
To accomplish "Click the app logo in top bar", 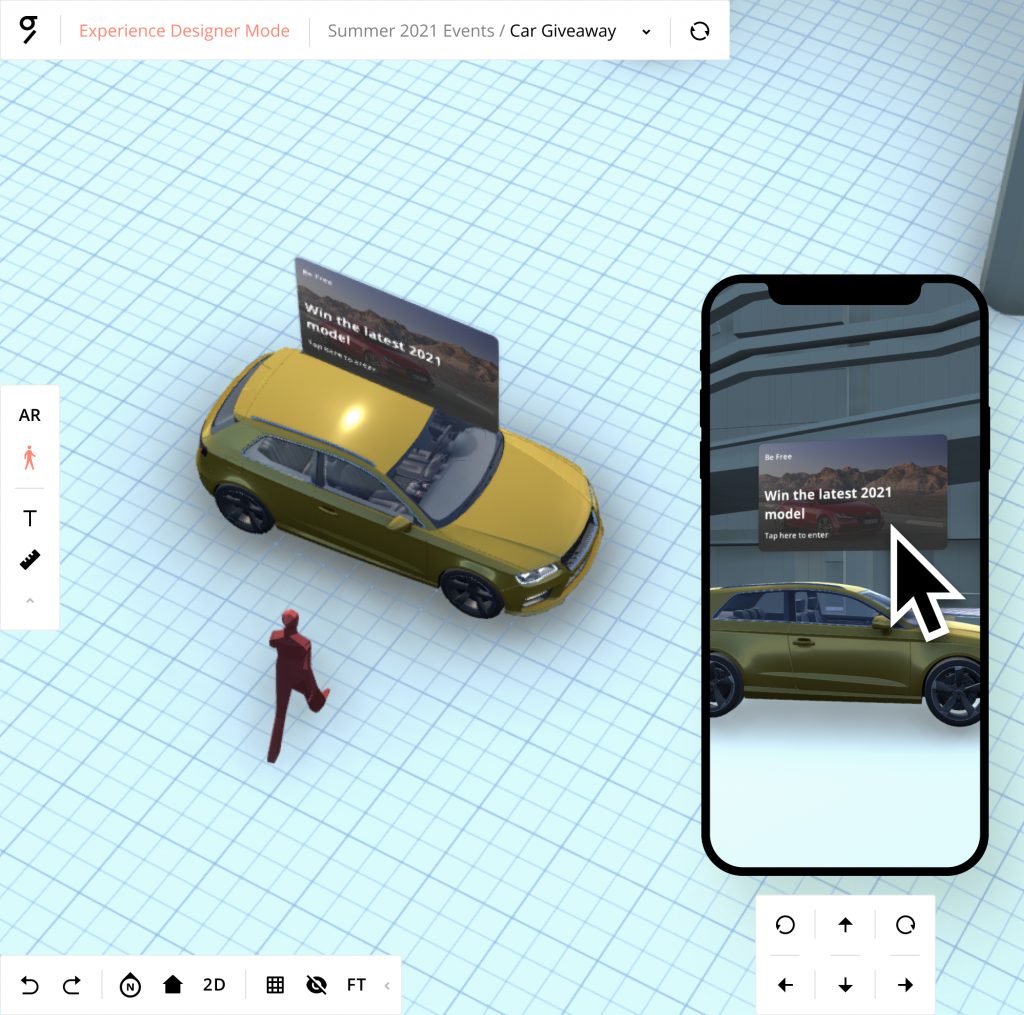I will click(30, 30).
